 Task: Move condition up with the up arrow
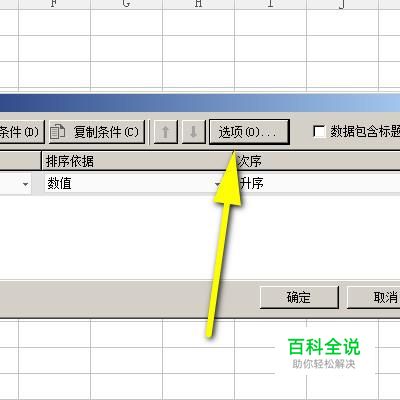click(165, 132)
